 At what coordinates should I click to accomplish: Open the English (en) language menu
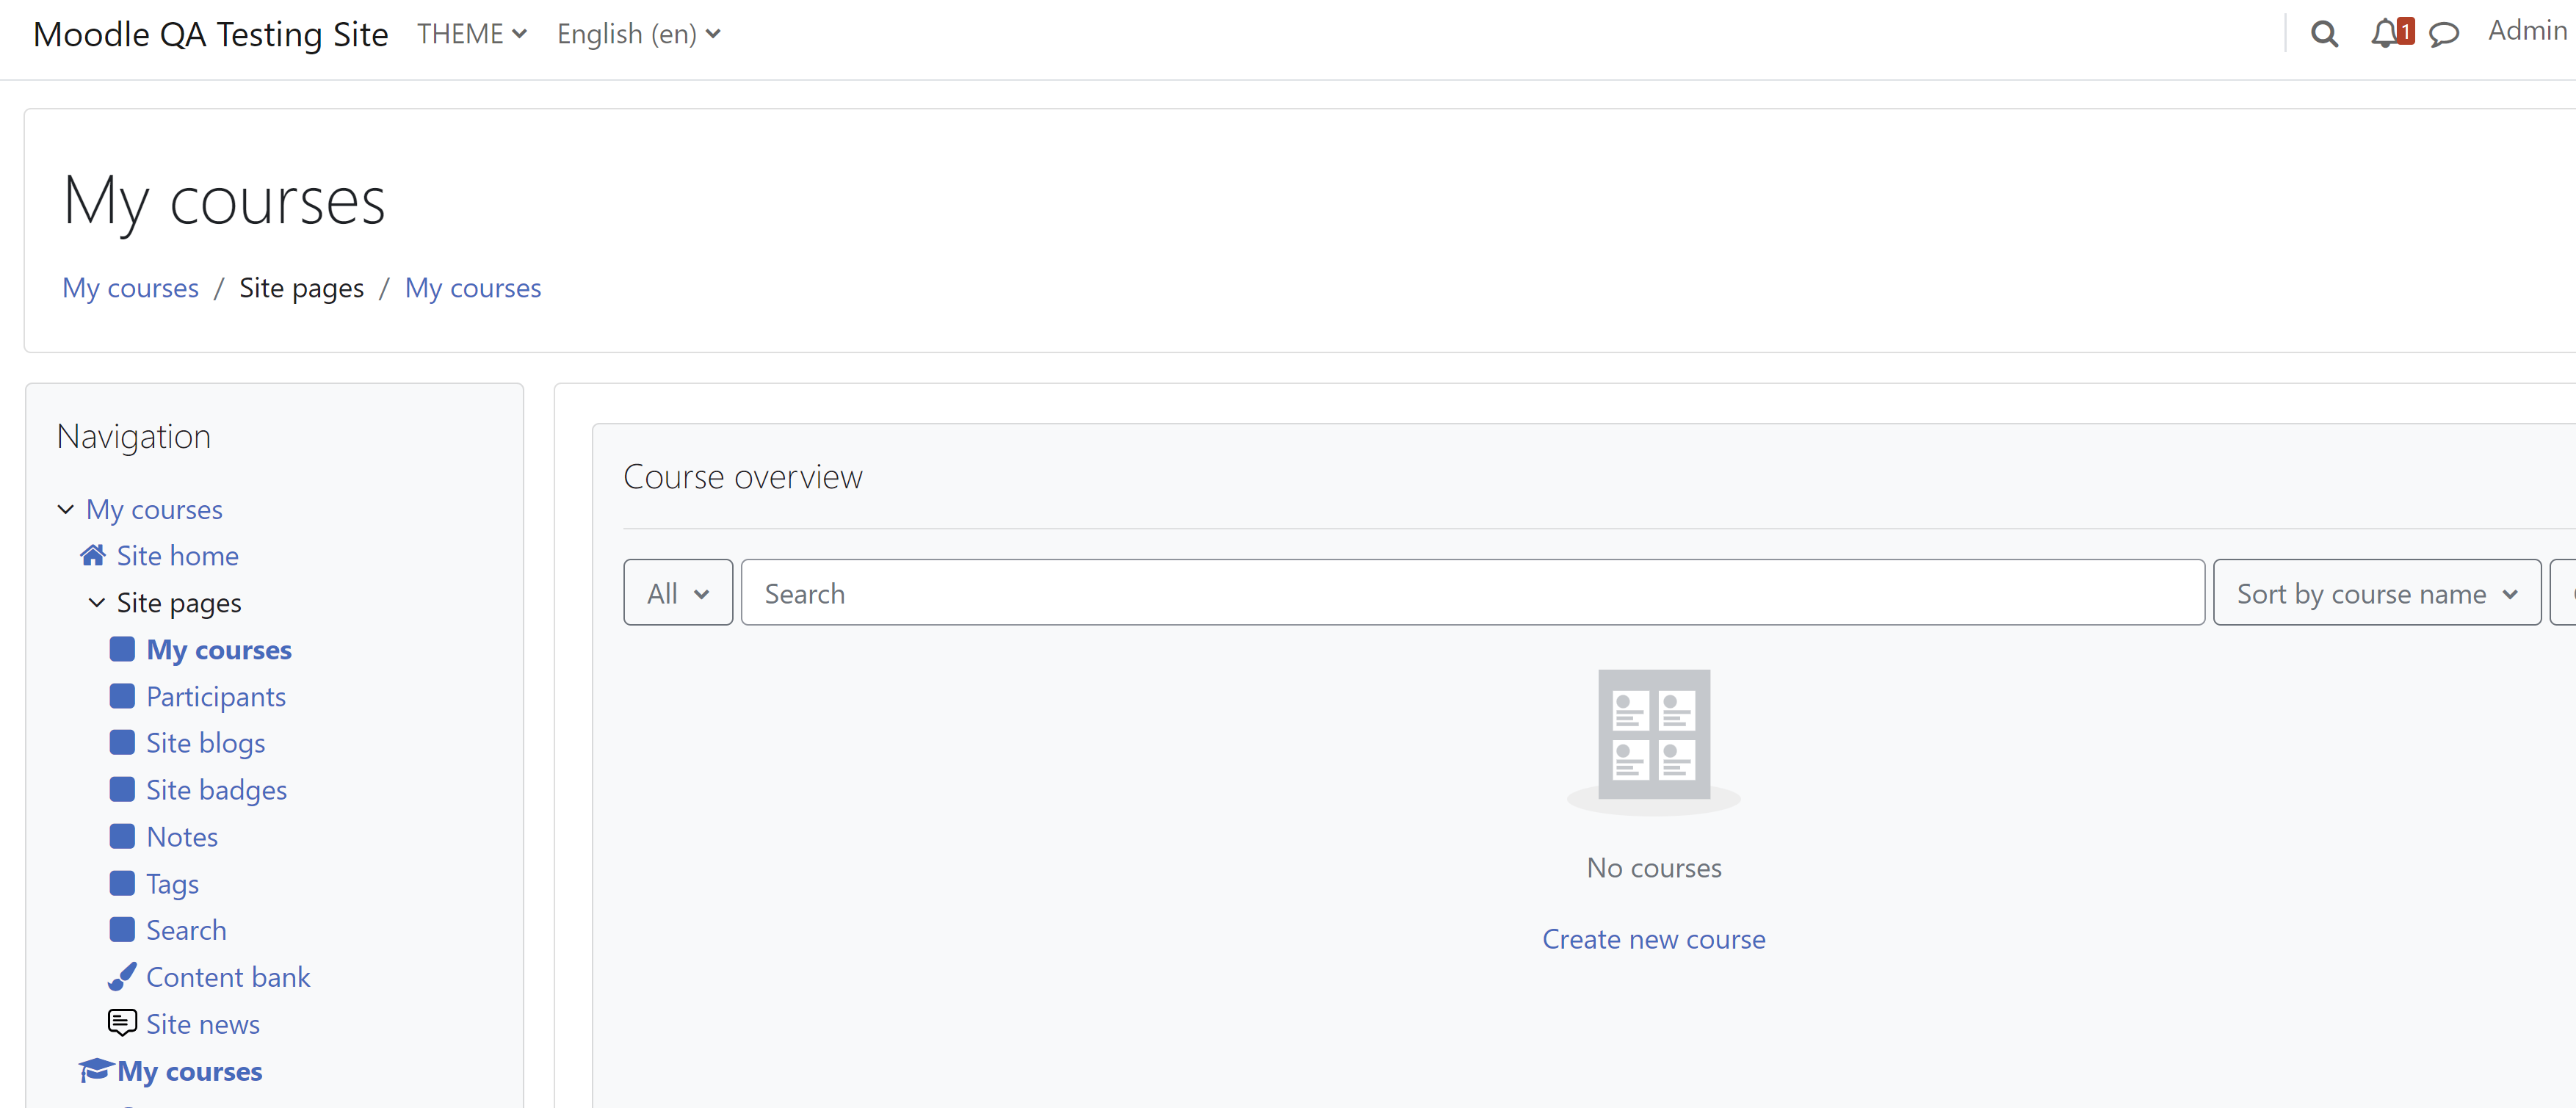point(638,34)
